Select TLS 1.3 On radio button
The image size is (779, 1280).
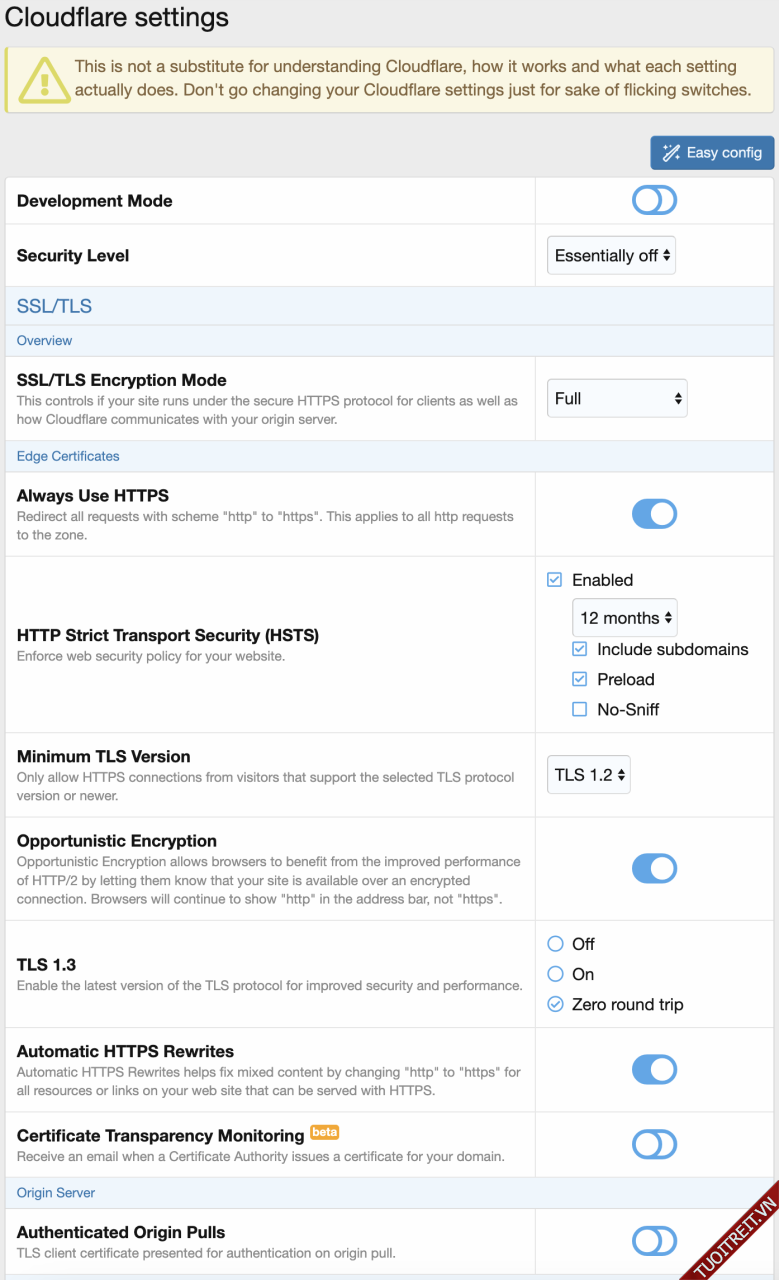tap(556, 974)
